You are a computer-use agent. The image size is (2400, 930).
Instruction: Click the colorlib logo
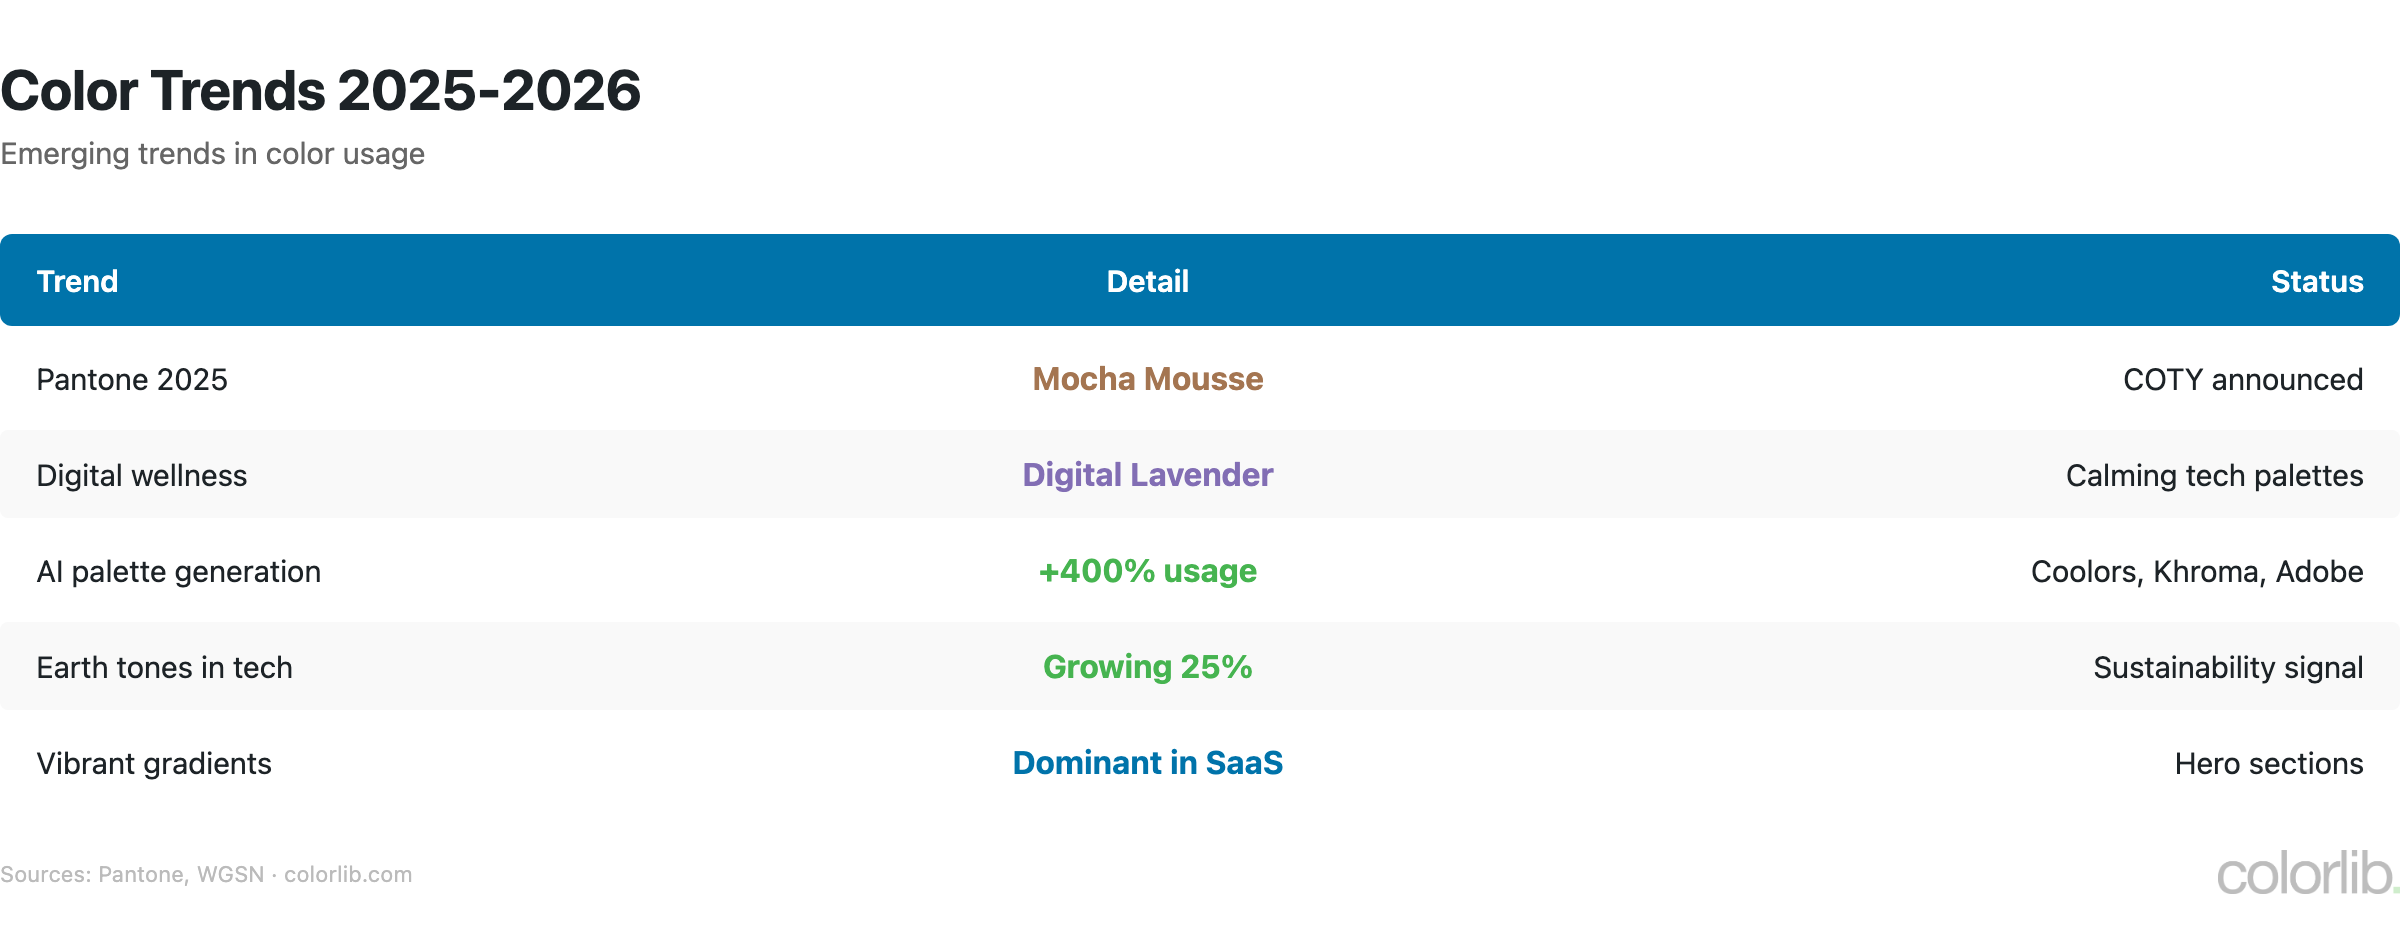coord(2306,874)
